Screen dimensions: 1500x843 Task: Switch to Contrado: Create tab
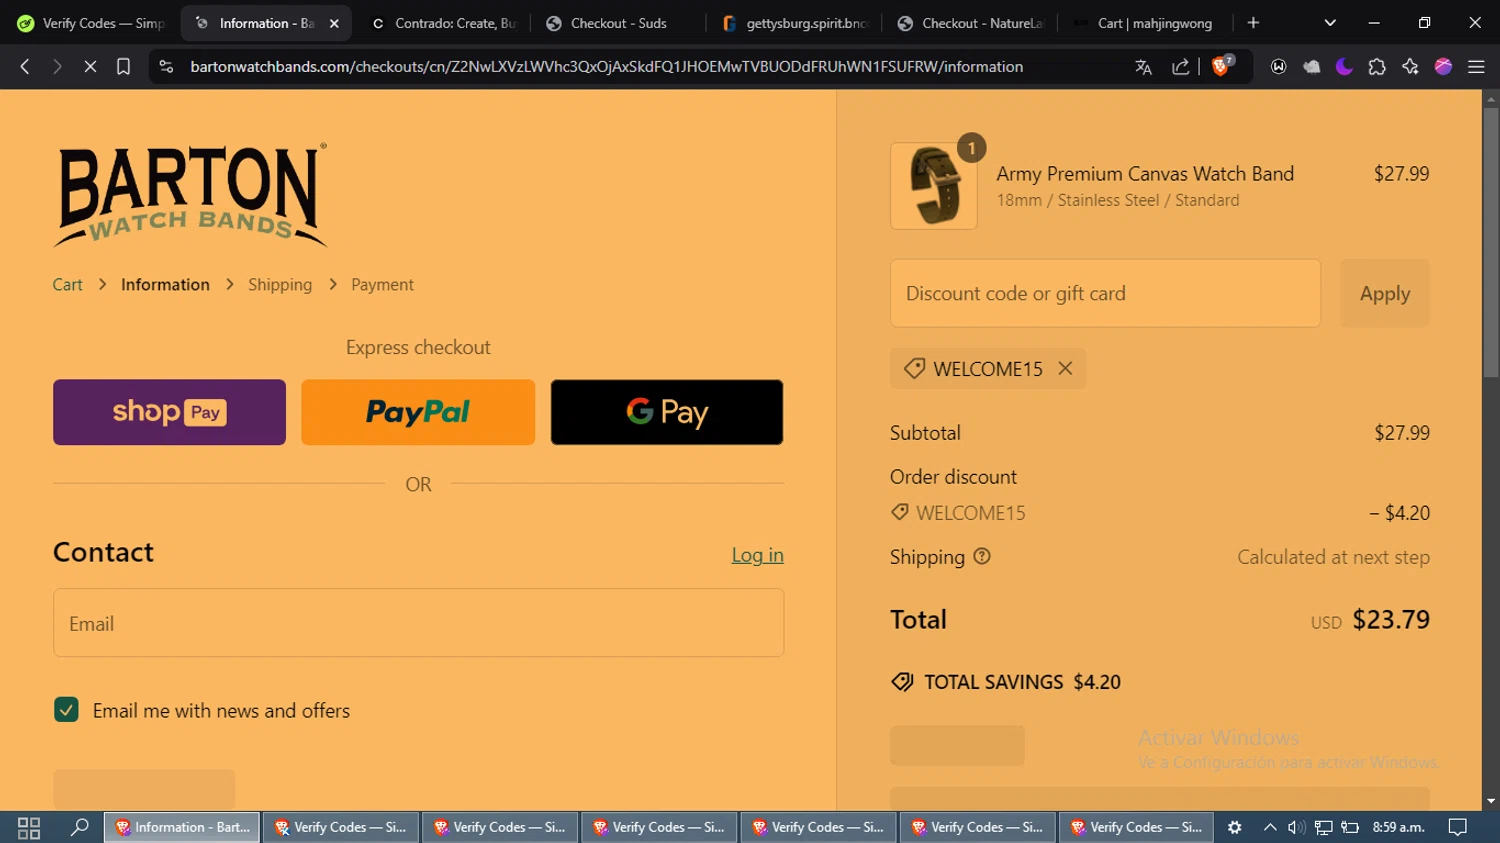coord(444,23)
